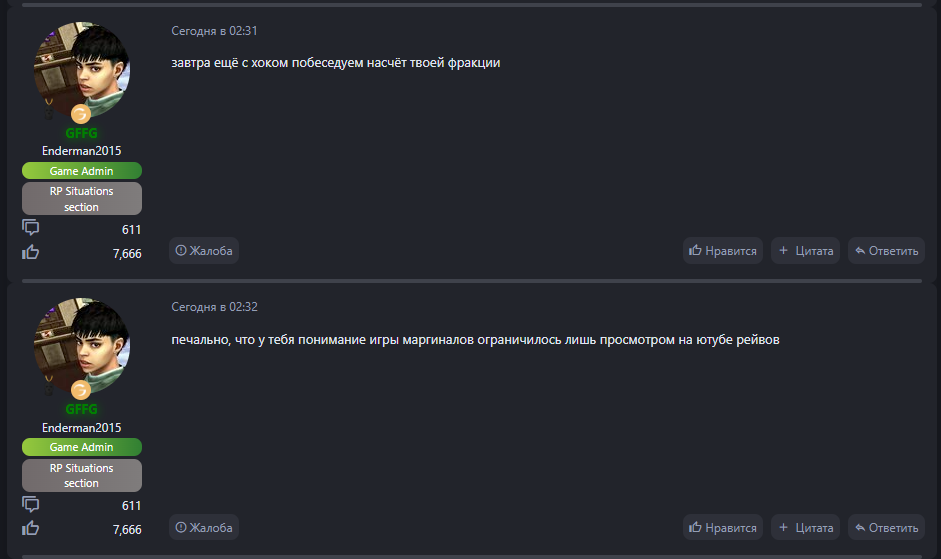Like the second post with Нравится
Viewport: 941px width, 559px height.
click(x=723, y=527)
